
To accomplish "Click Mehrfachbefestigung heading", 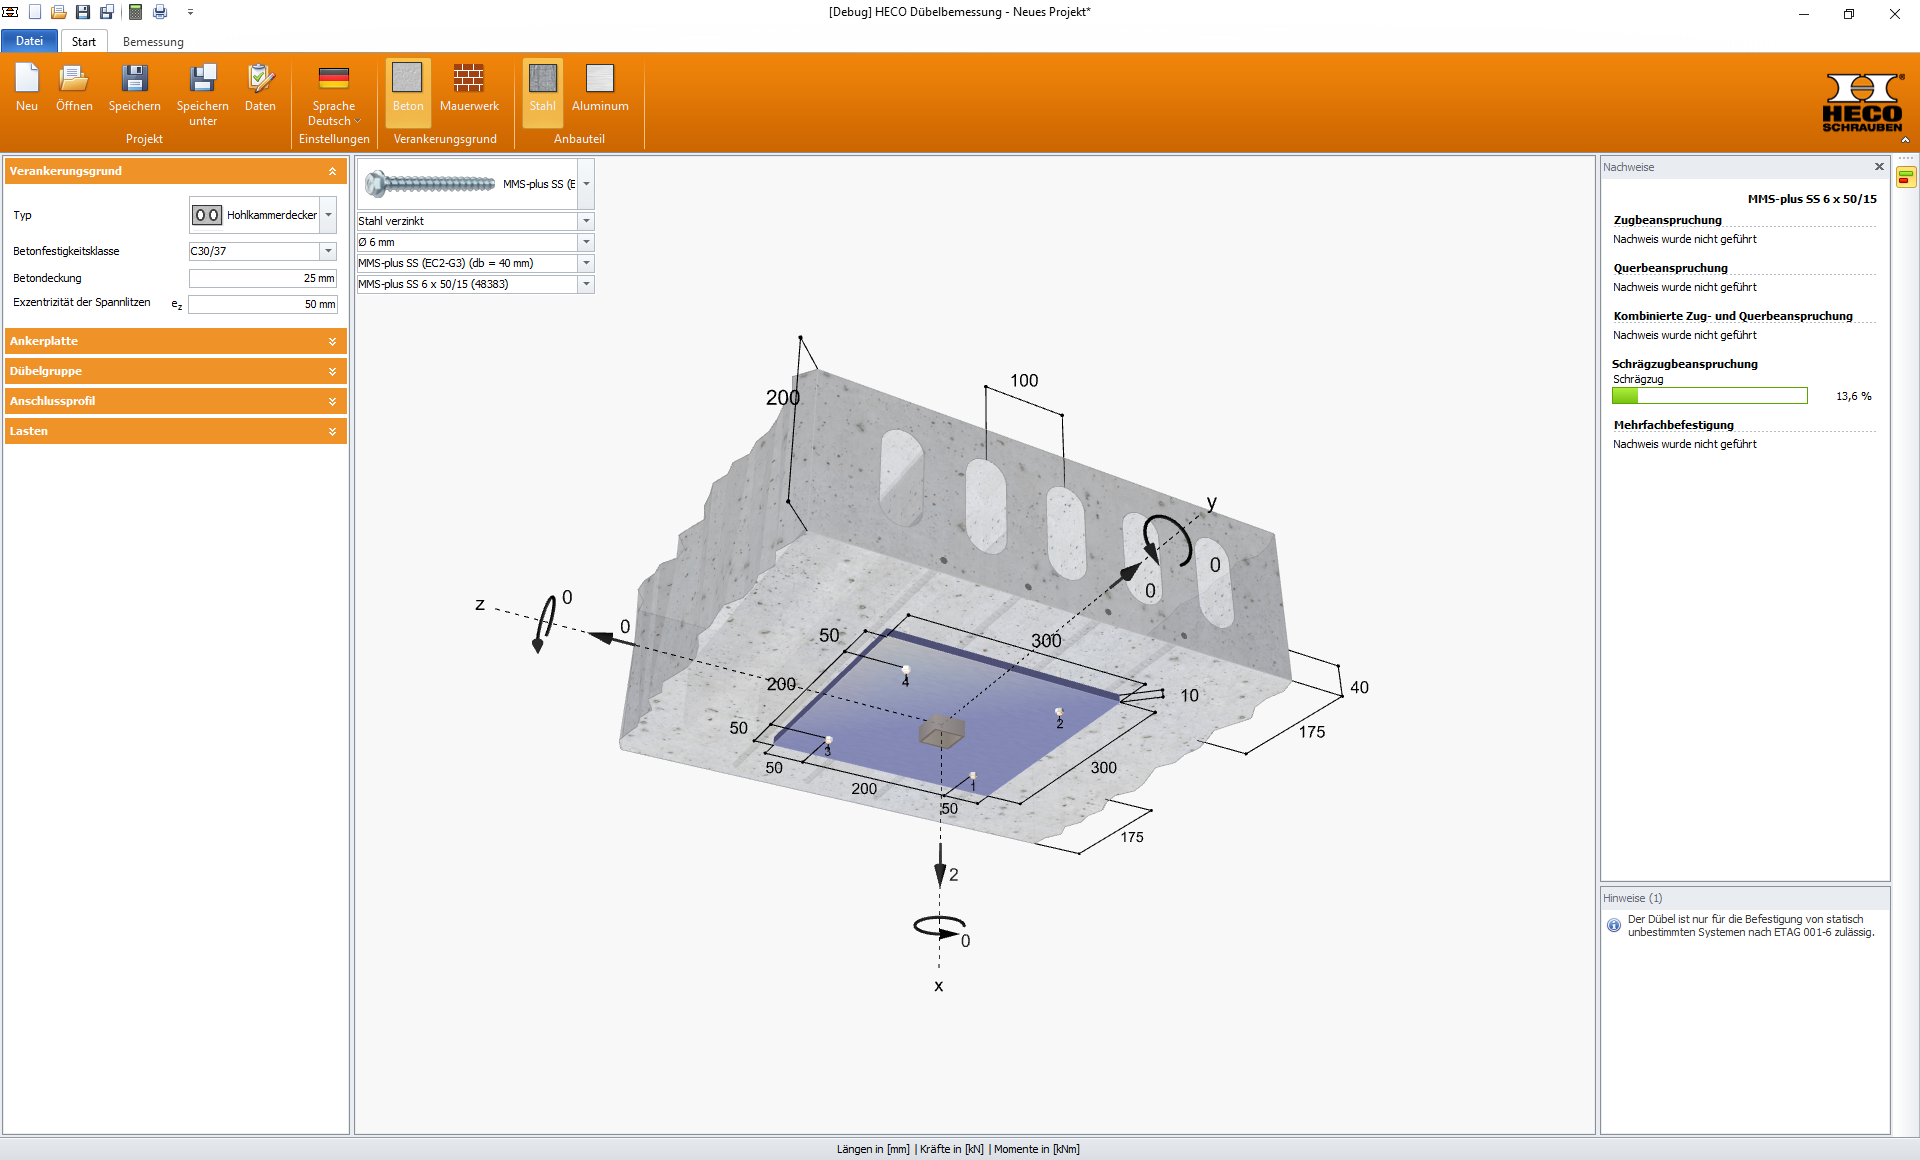I will [1673, 425].
